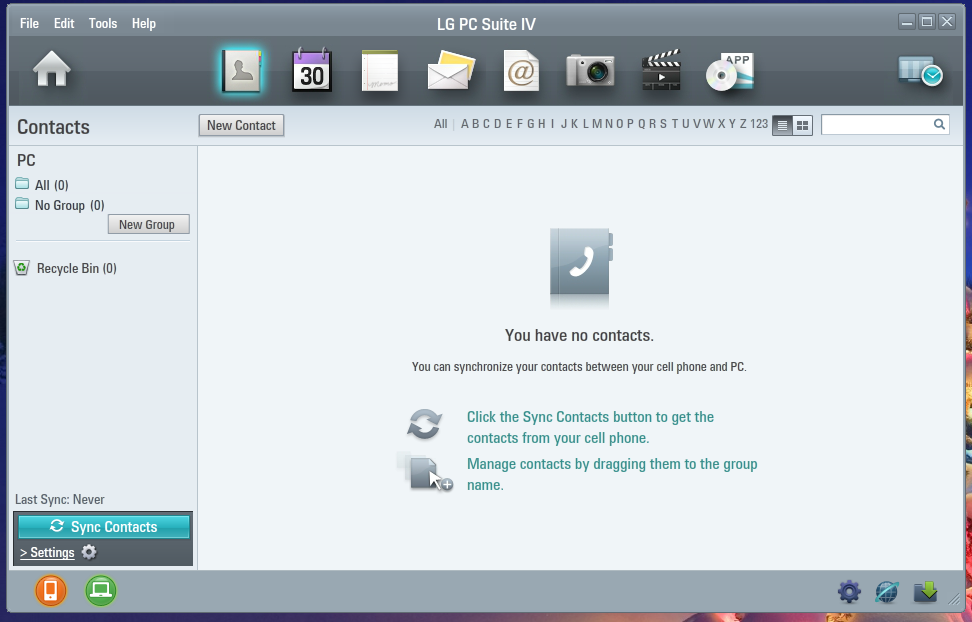Open the sync Settings link
The width and height of the screenshot is (972, 622).
[x=47, y=553]
